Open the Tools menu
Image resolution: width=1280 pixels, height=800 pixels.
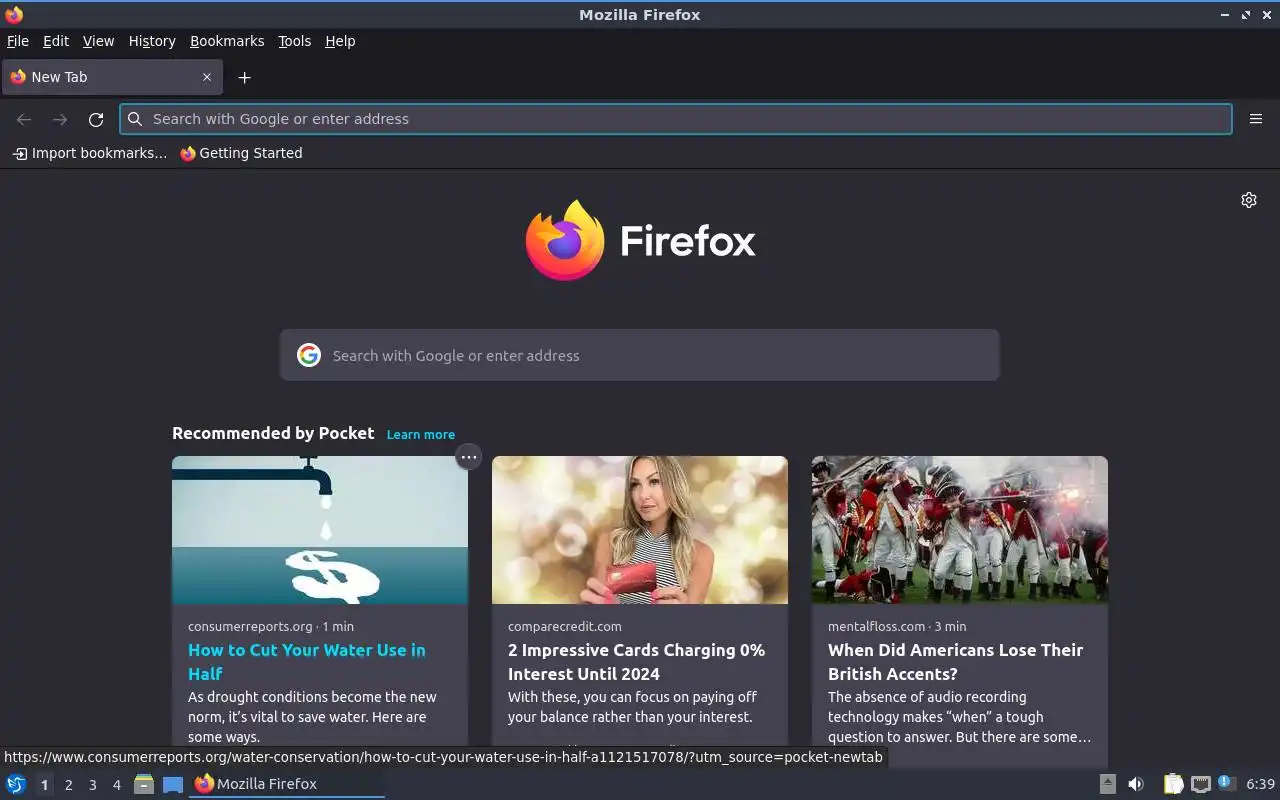[x=294, y=41]
